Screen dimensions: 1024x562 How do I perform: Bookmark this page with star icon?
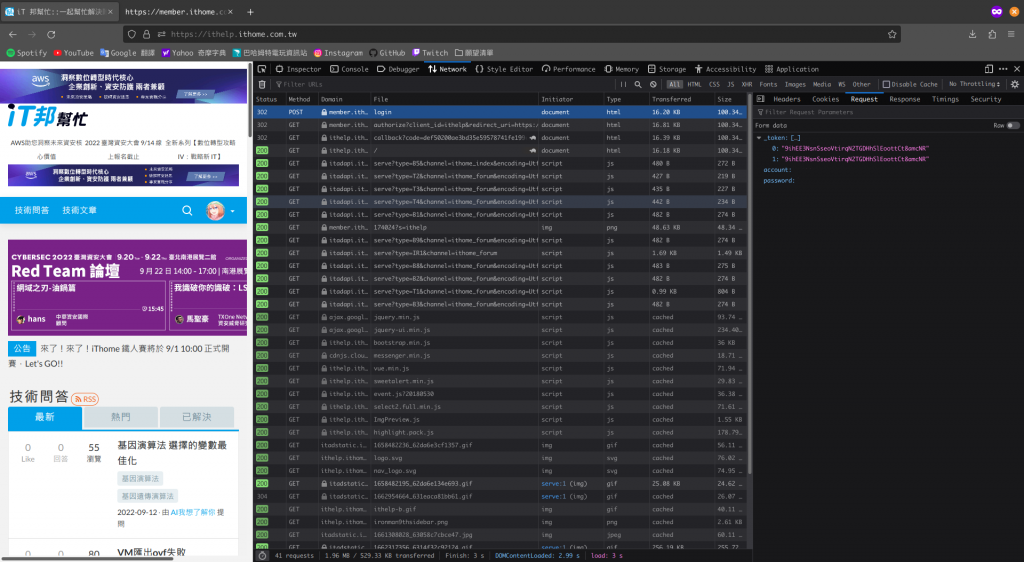(x=892, y=34)
